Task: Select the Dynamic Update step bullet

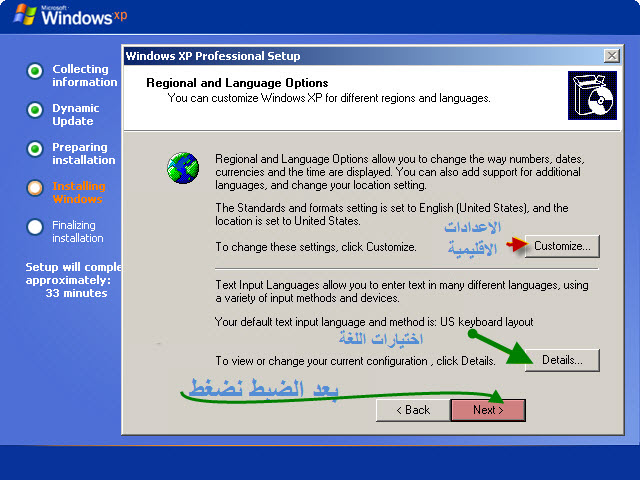Action: coord(35,110)
